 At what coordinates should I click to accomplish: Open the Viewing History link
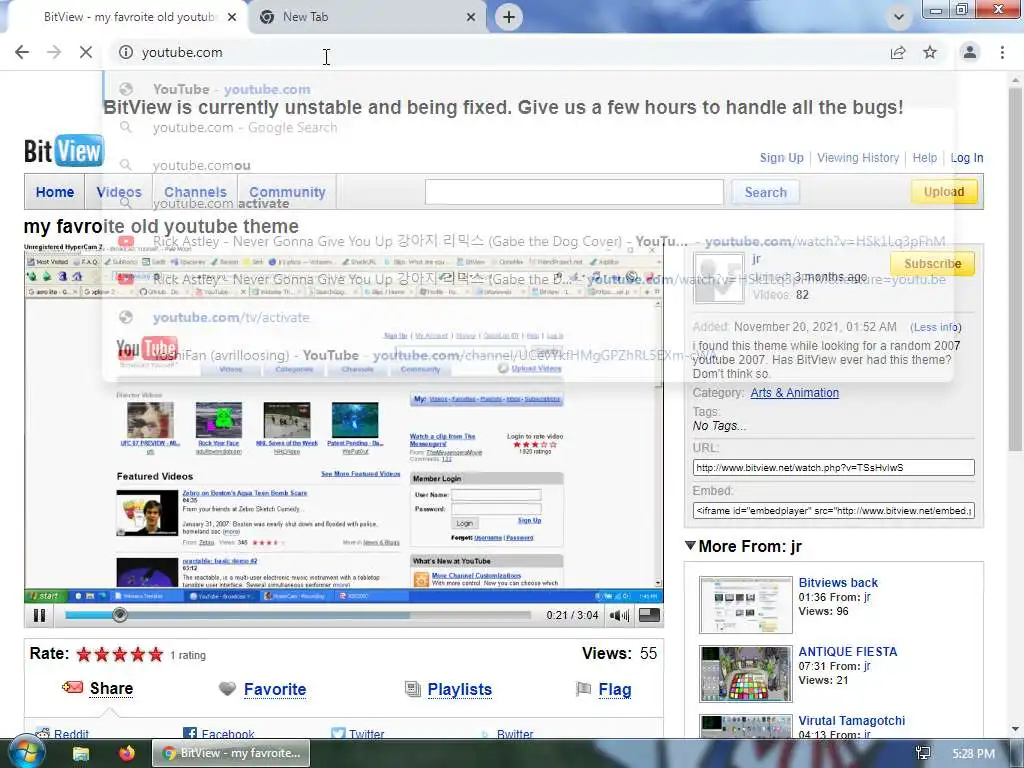(858, 157)
